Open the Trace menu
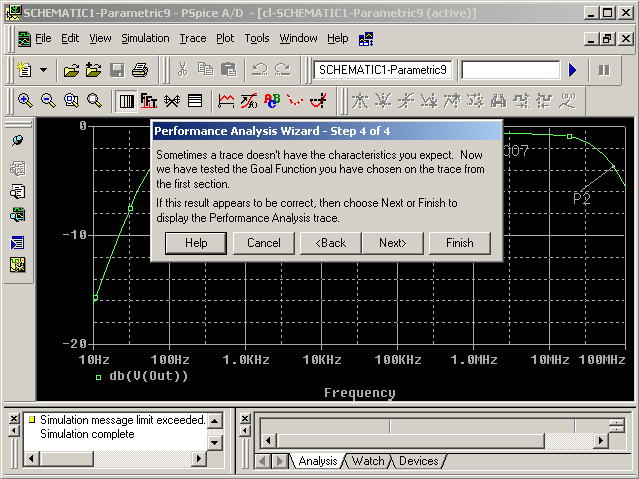 (x=193, y=38)
